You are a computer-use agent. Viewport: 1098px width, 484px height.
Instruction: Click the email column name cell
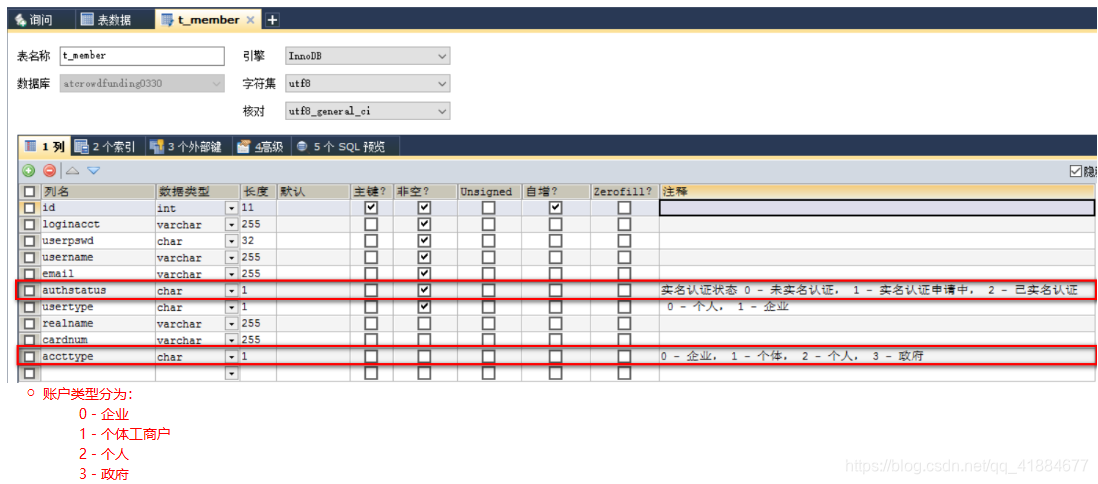coord(97,274)
